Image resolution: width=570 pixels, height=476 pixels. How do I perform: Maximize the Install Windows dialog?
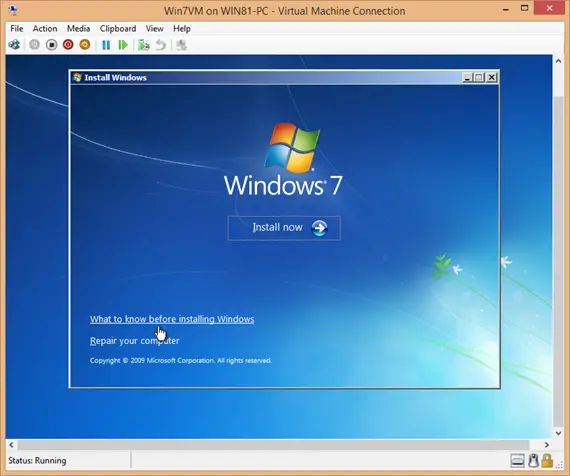[x=479, y=77]
